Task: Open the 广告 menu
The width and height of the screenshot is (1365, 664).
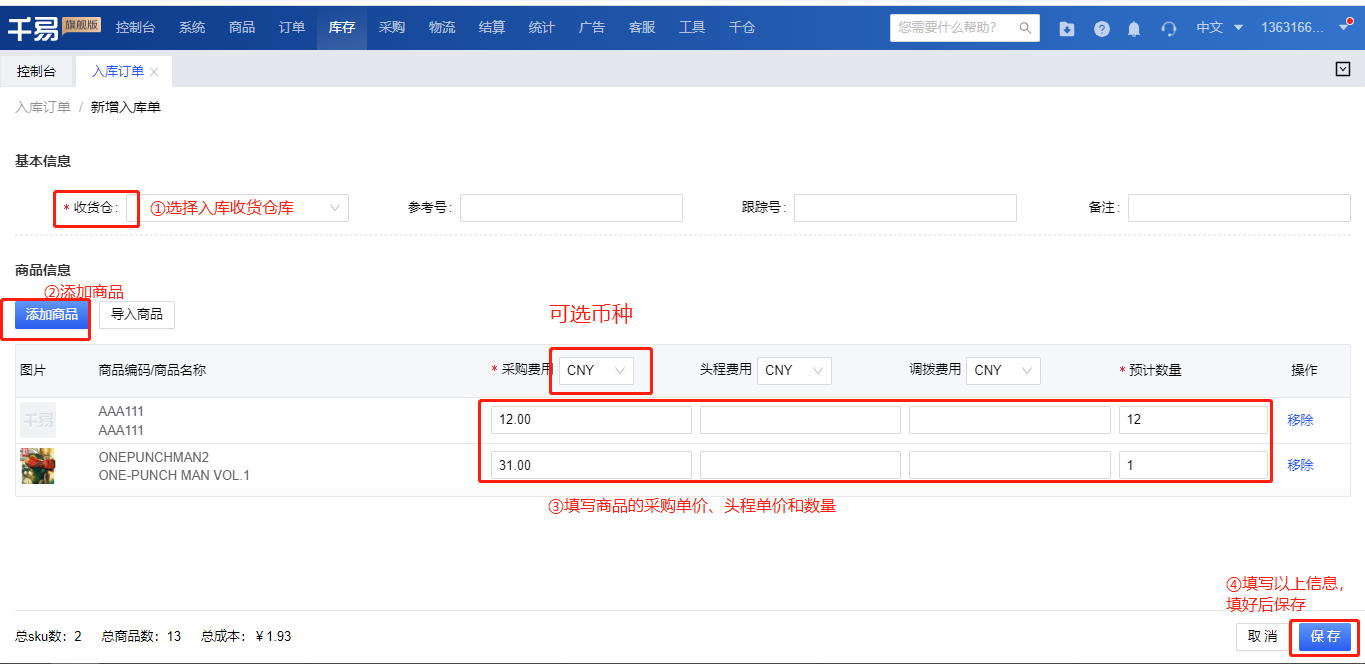Action: pyautogui.click(x=592, y=28)
